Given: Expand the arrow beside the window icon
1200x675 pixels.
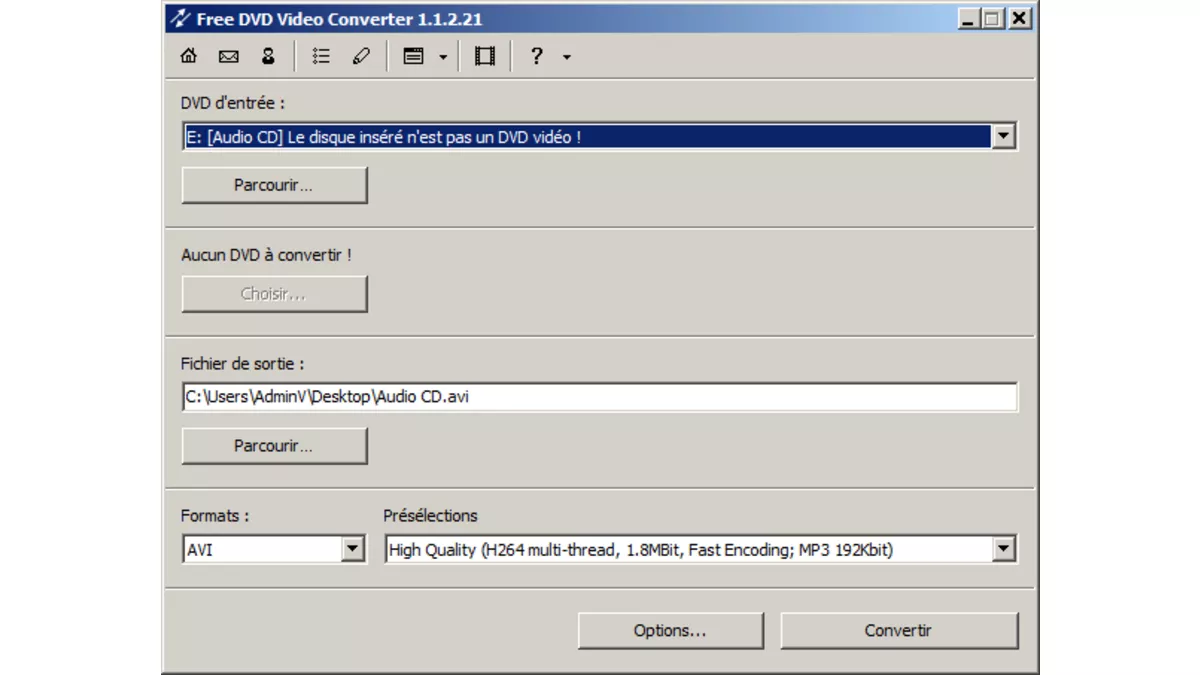Looking at the screenshot, I should coord(442,57).
